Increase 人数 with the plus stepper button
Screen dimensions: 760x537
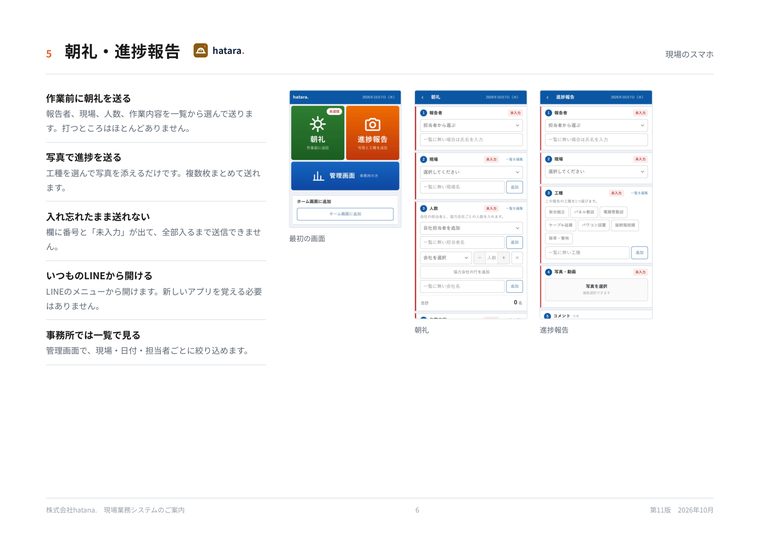tap(504, 257)
